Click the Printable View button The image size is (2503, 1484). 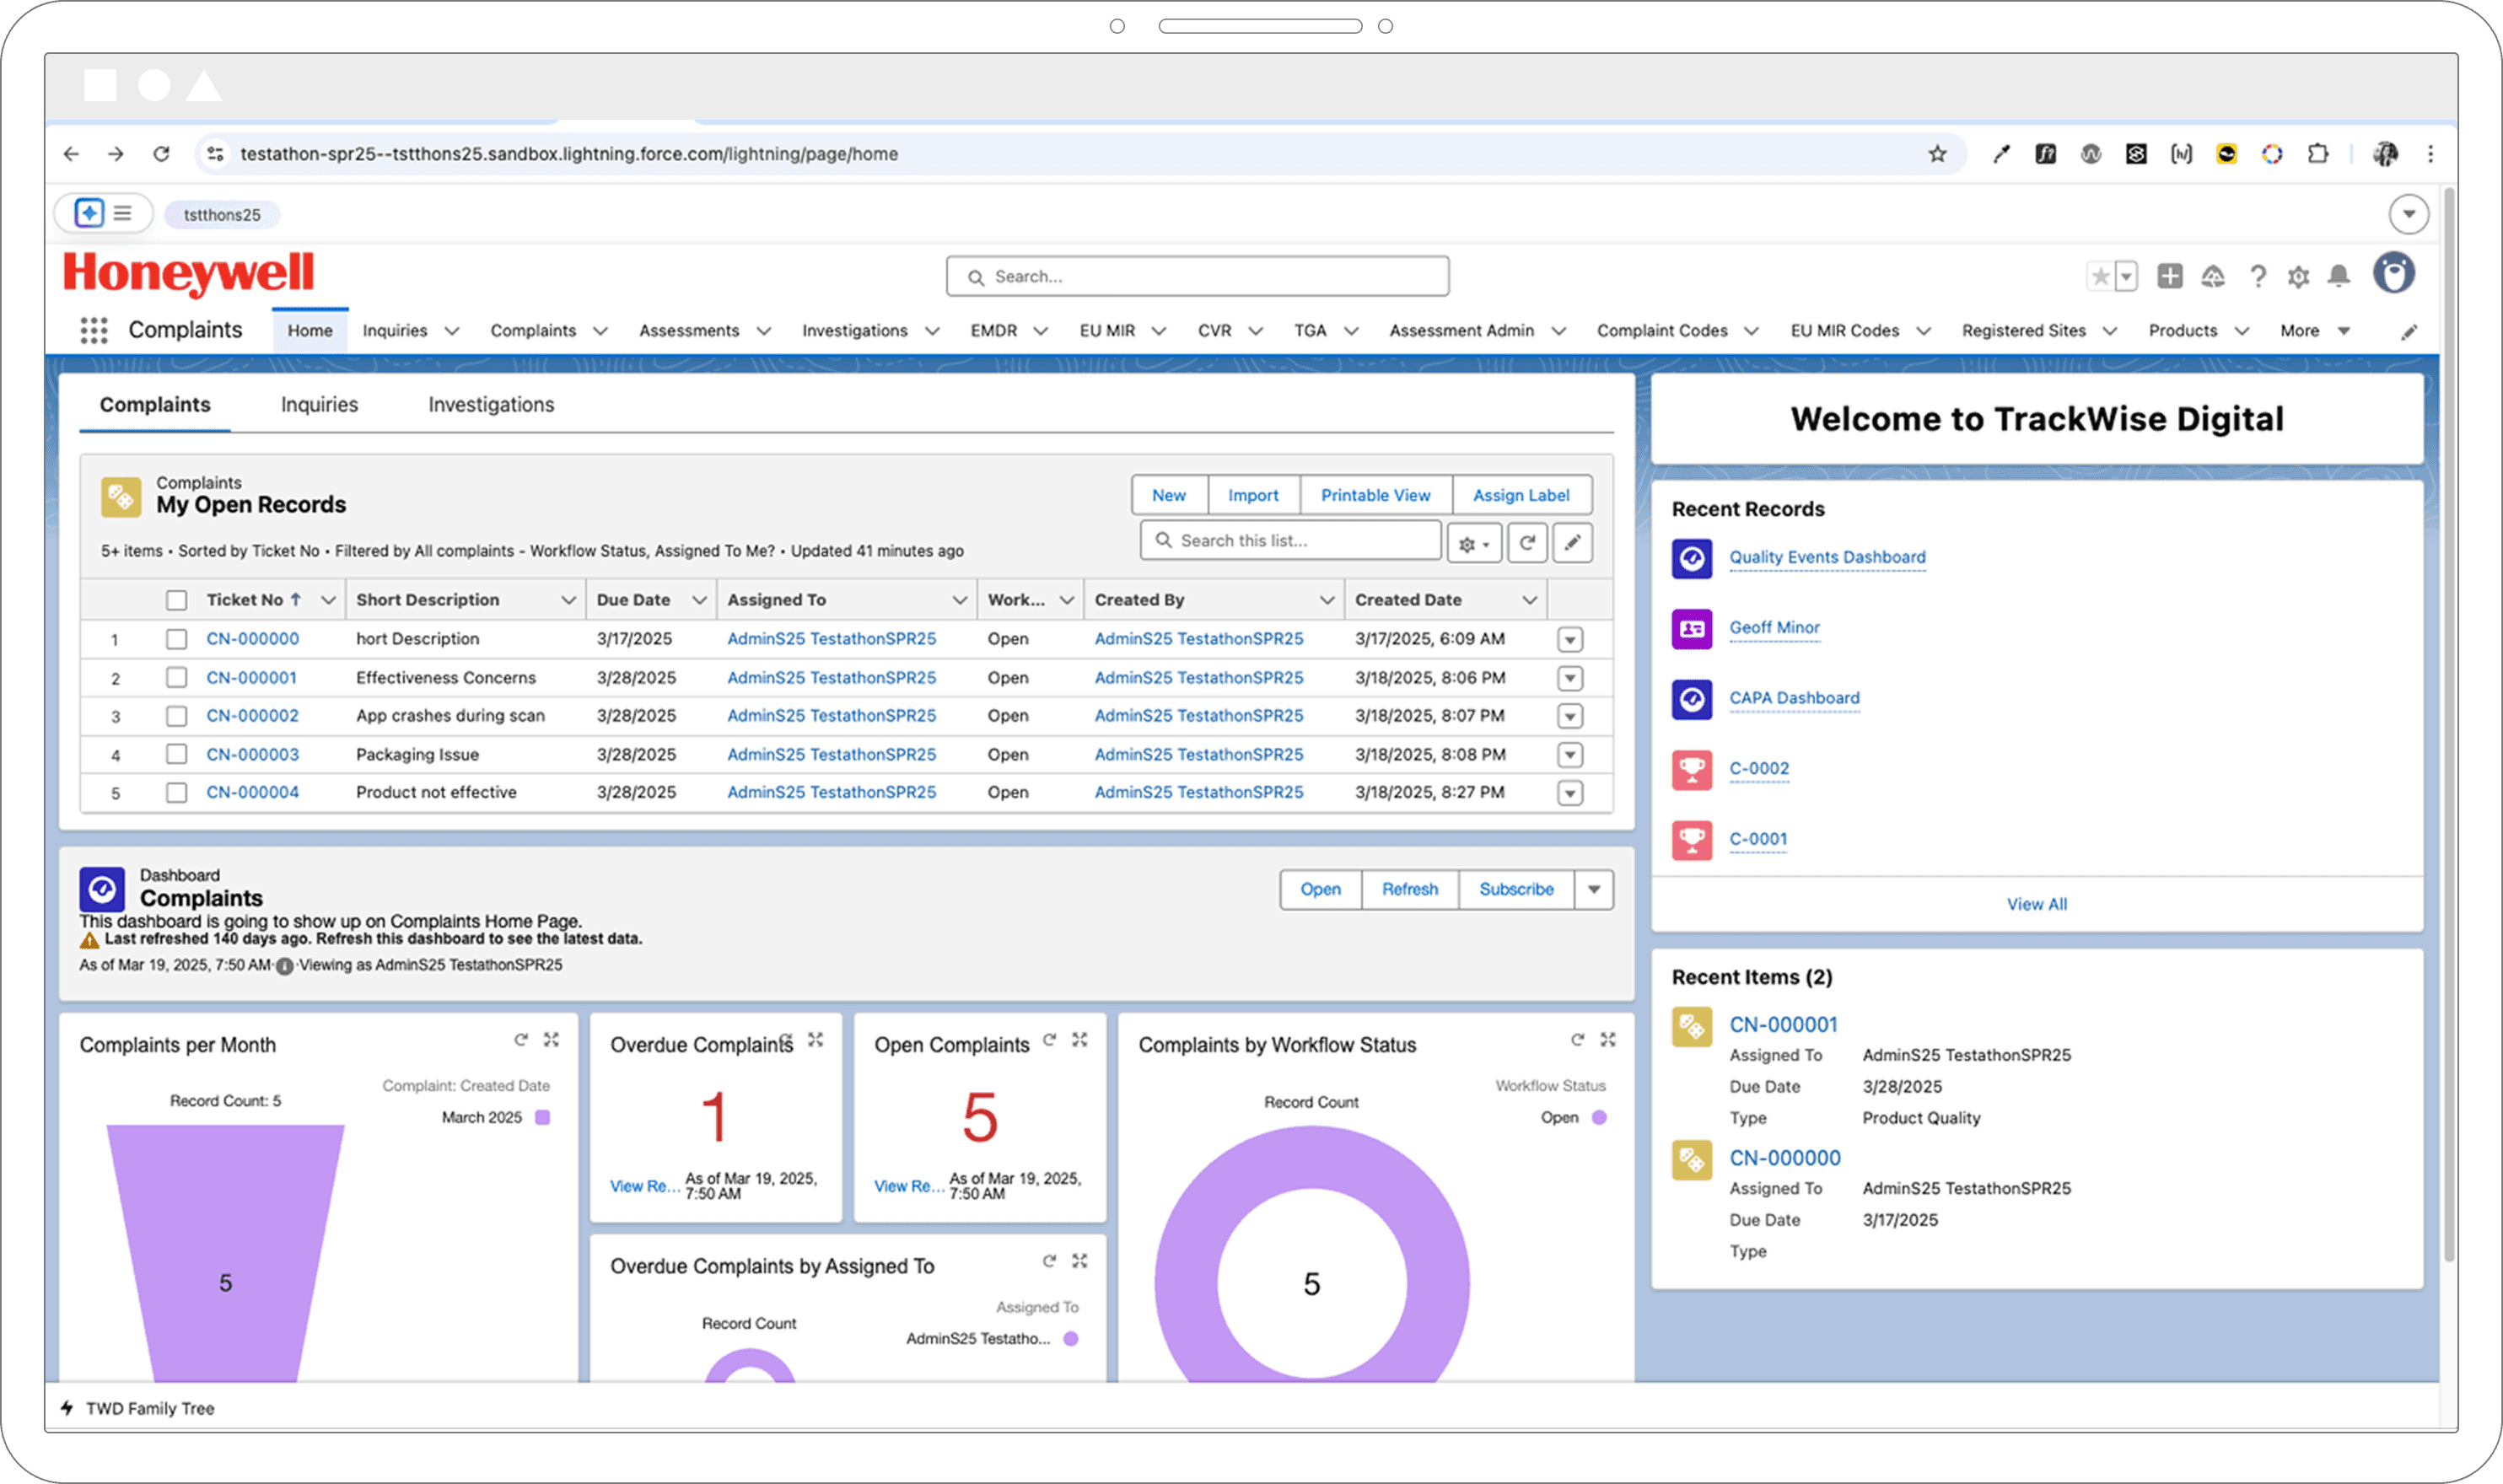coord(1375,495)
